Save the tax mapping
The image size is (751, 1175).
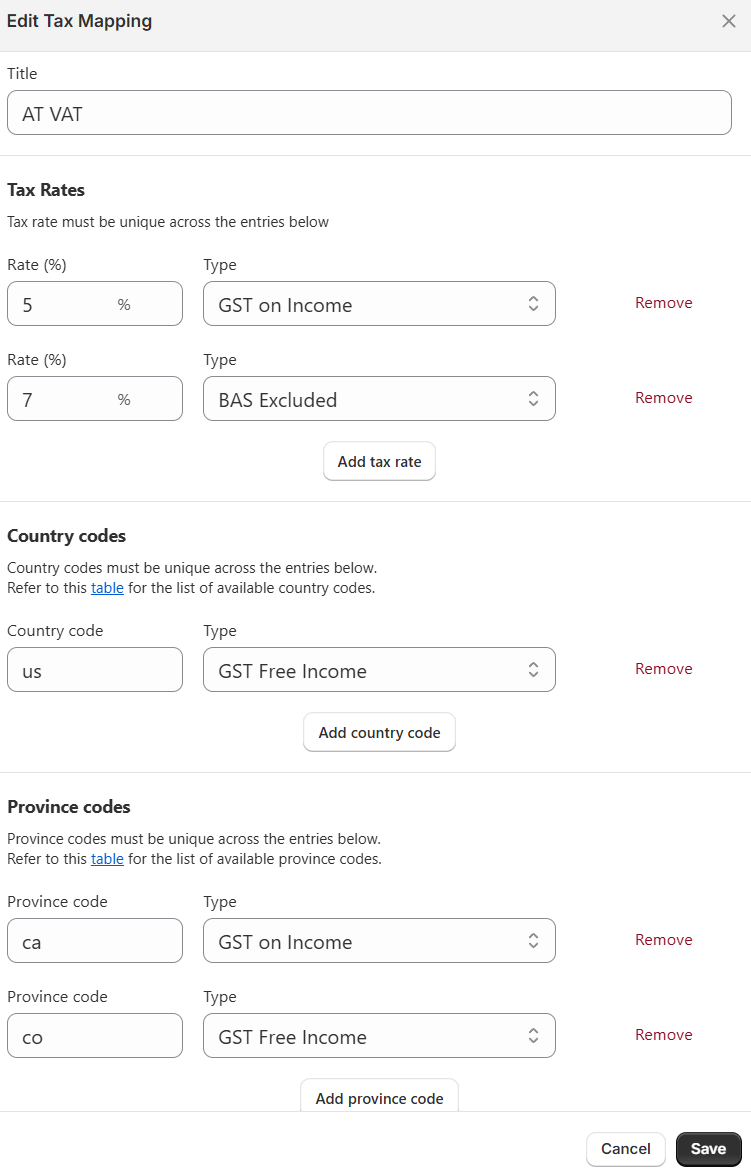pos(708,1149)
